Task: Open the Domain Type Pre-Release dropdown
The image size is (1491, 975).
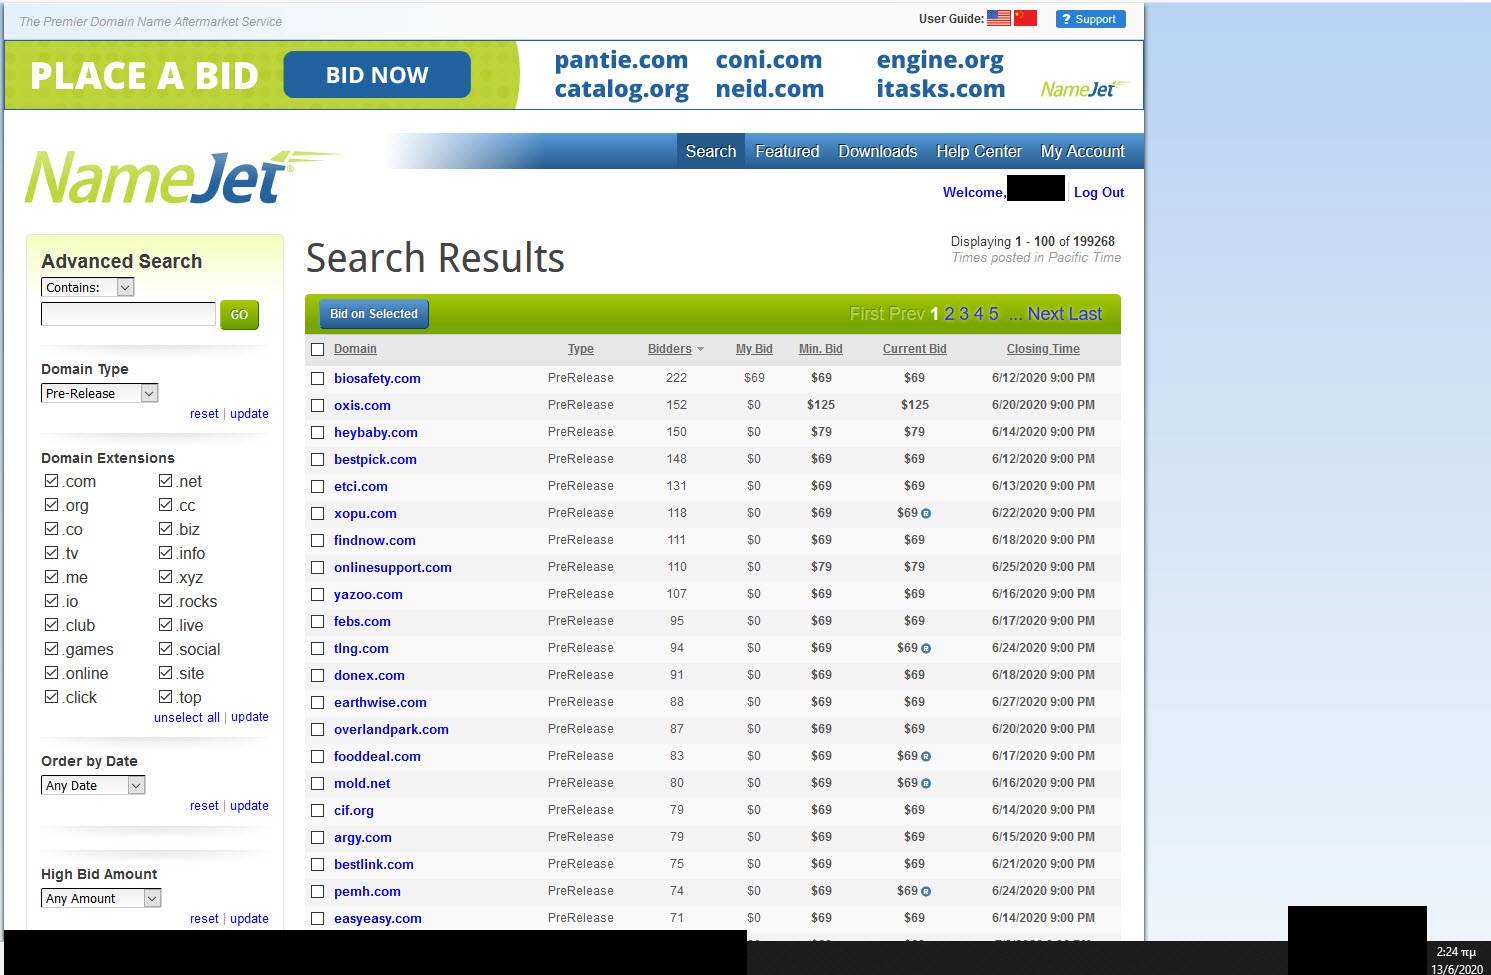Action: click(x=100, y=393)
